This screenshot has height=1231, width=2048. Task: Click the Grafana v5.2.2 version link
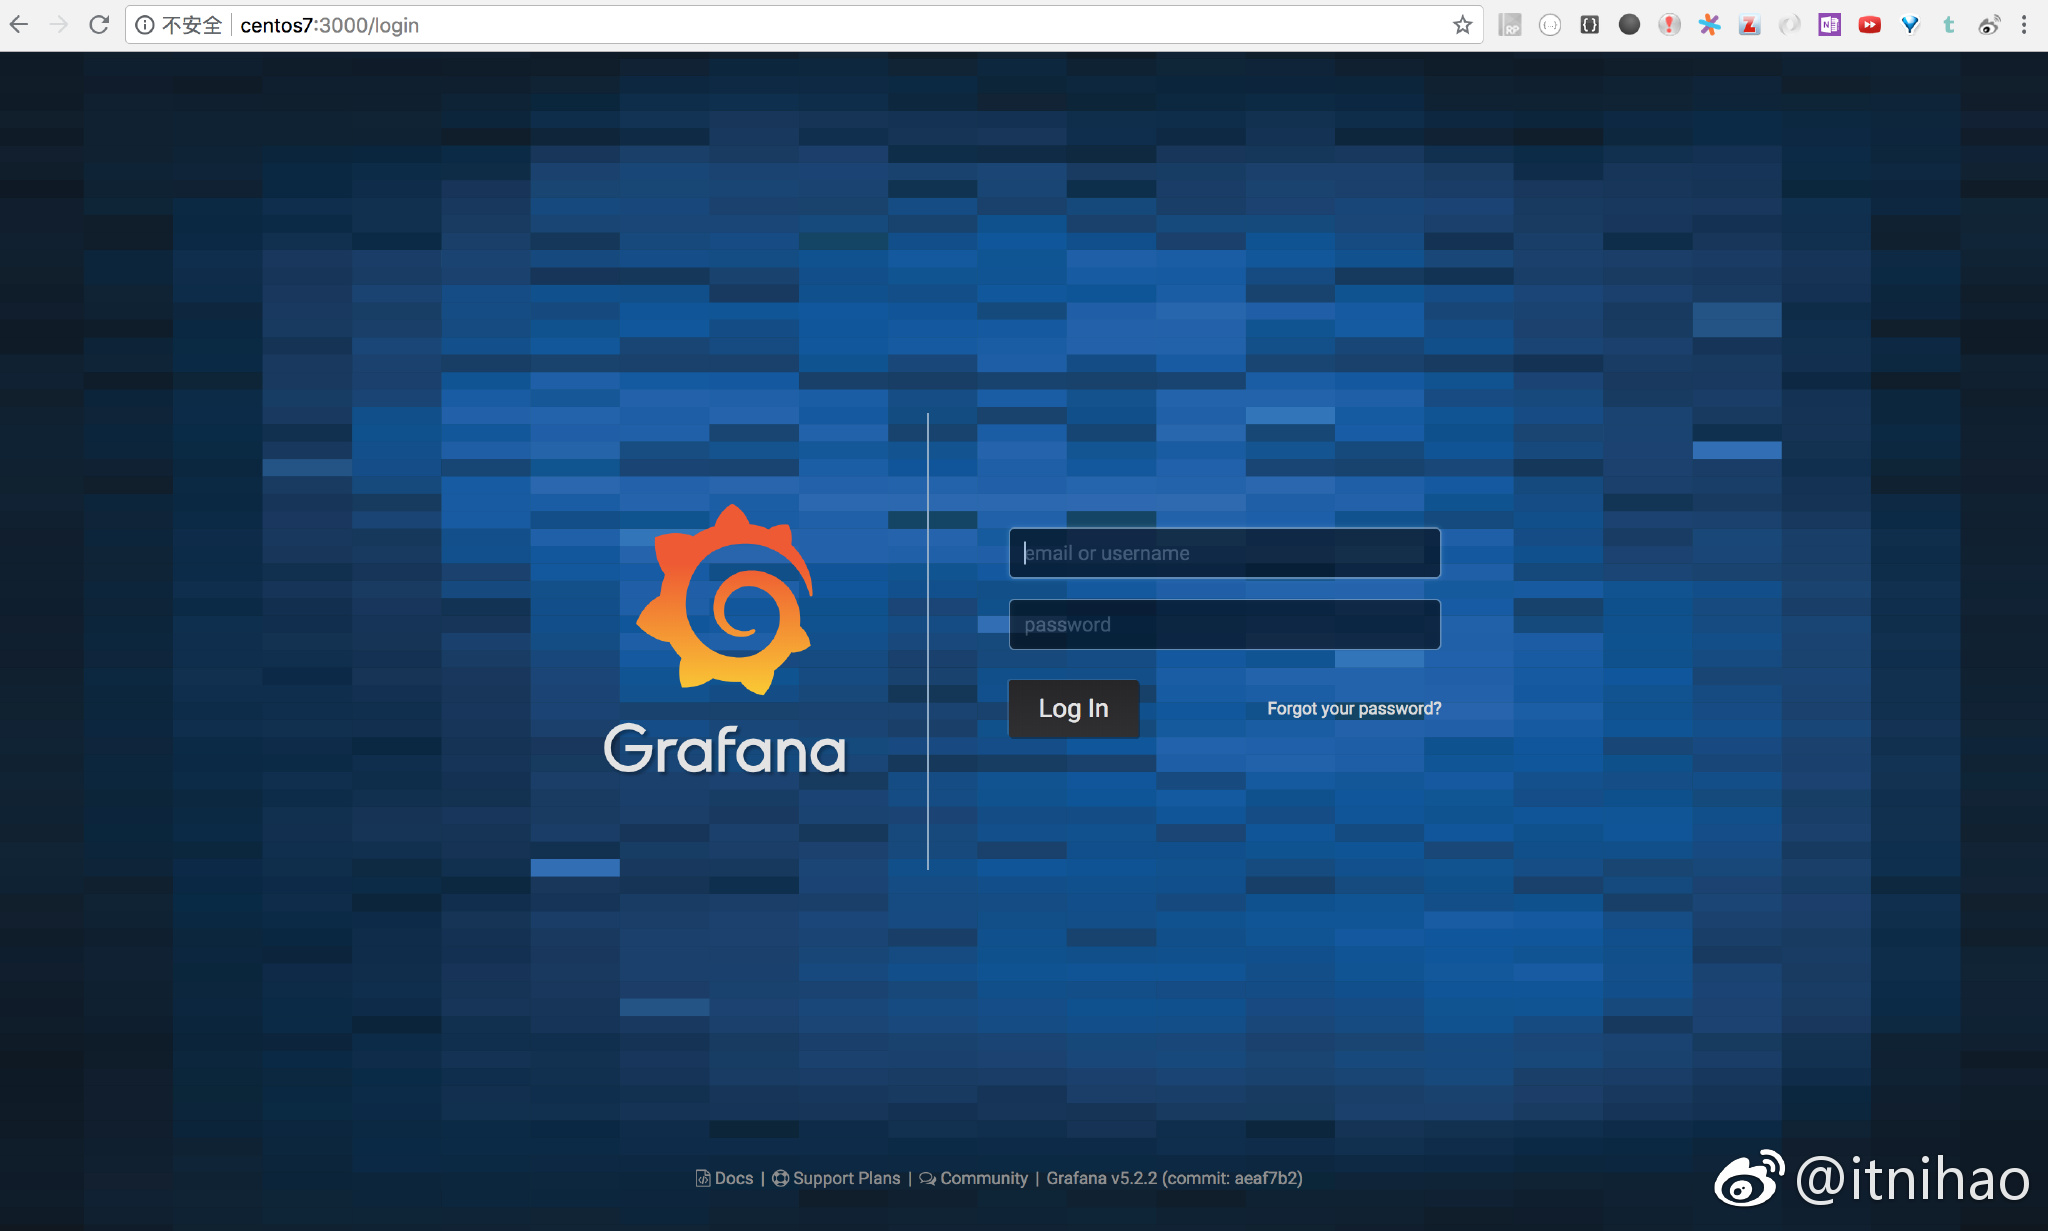(x=1175, y=1178)
